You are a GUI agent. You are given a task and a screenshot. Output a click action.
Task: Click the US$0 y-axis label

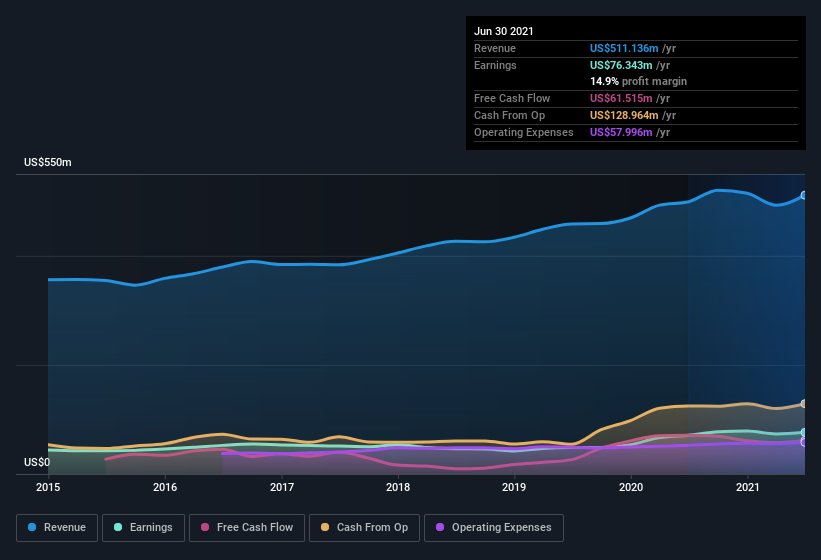[37, 462]
